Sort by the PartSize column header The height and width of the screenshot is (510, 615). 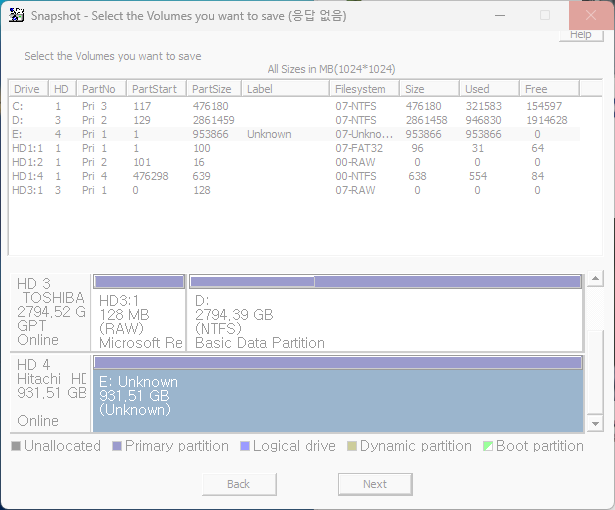pyautogui.click(x=214, y=89)
